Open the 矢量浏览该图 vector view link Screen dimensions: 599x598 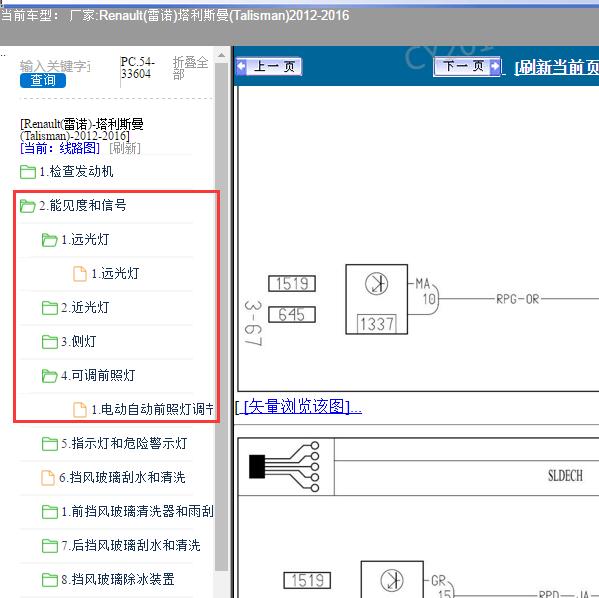pyautogui.click(x=298, y=406)
